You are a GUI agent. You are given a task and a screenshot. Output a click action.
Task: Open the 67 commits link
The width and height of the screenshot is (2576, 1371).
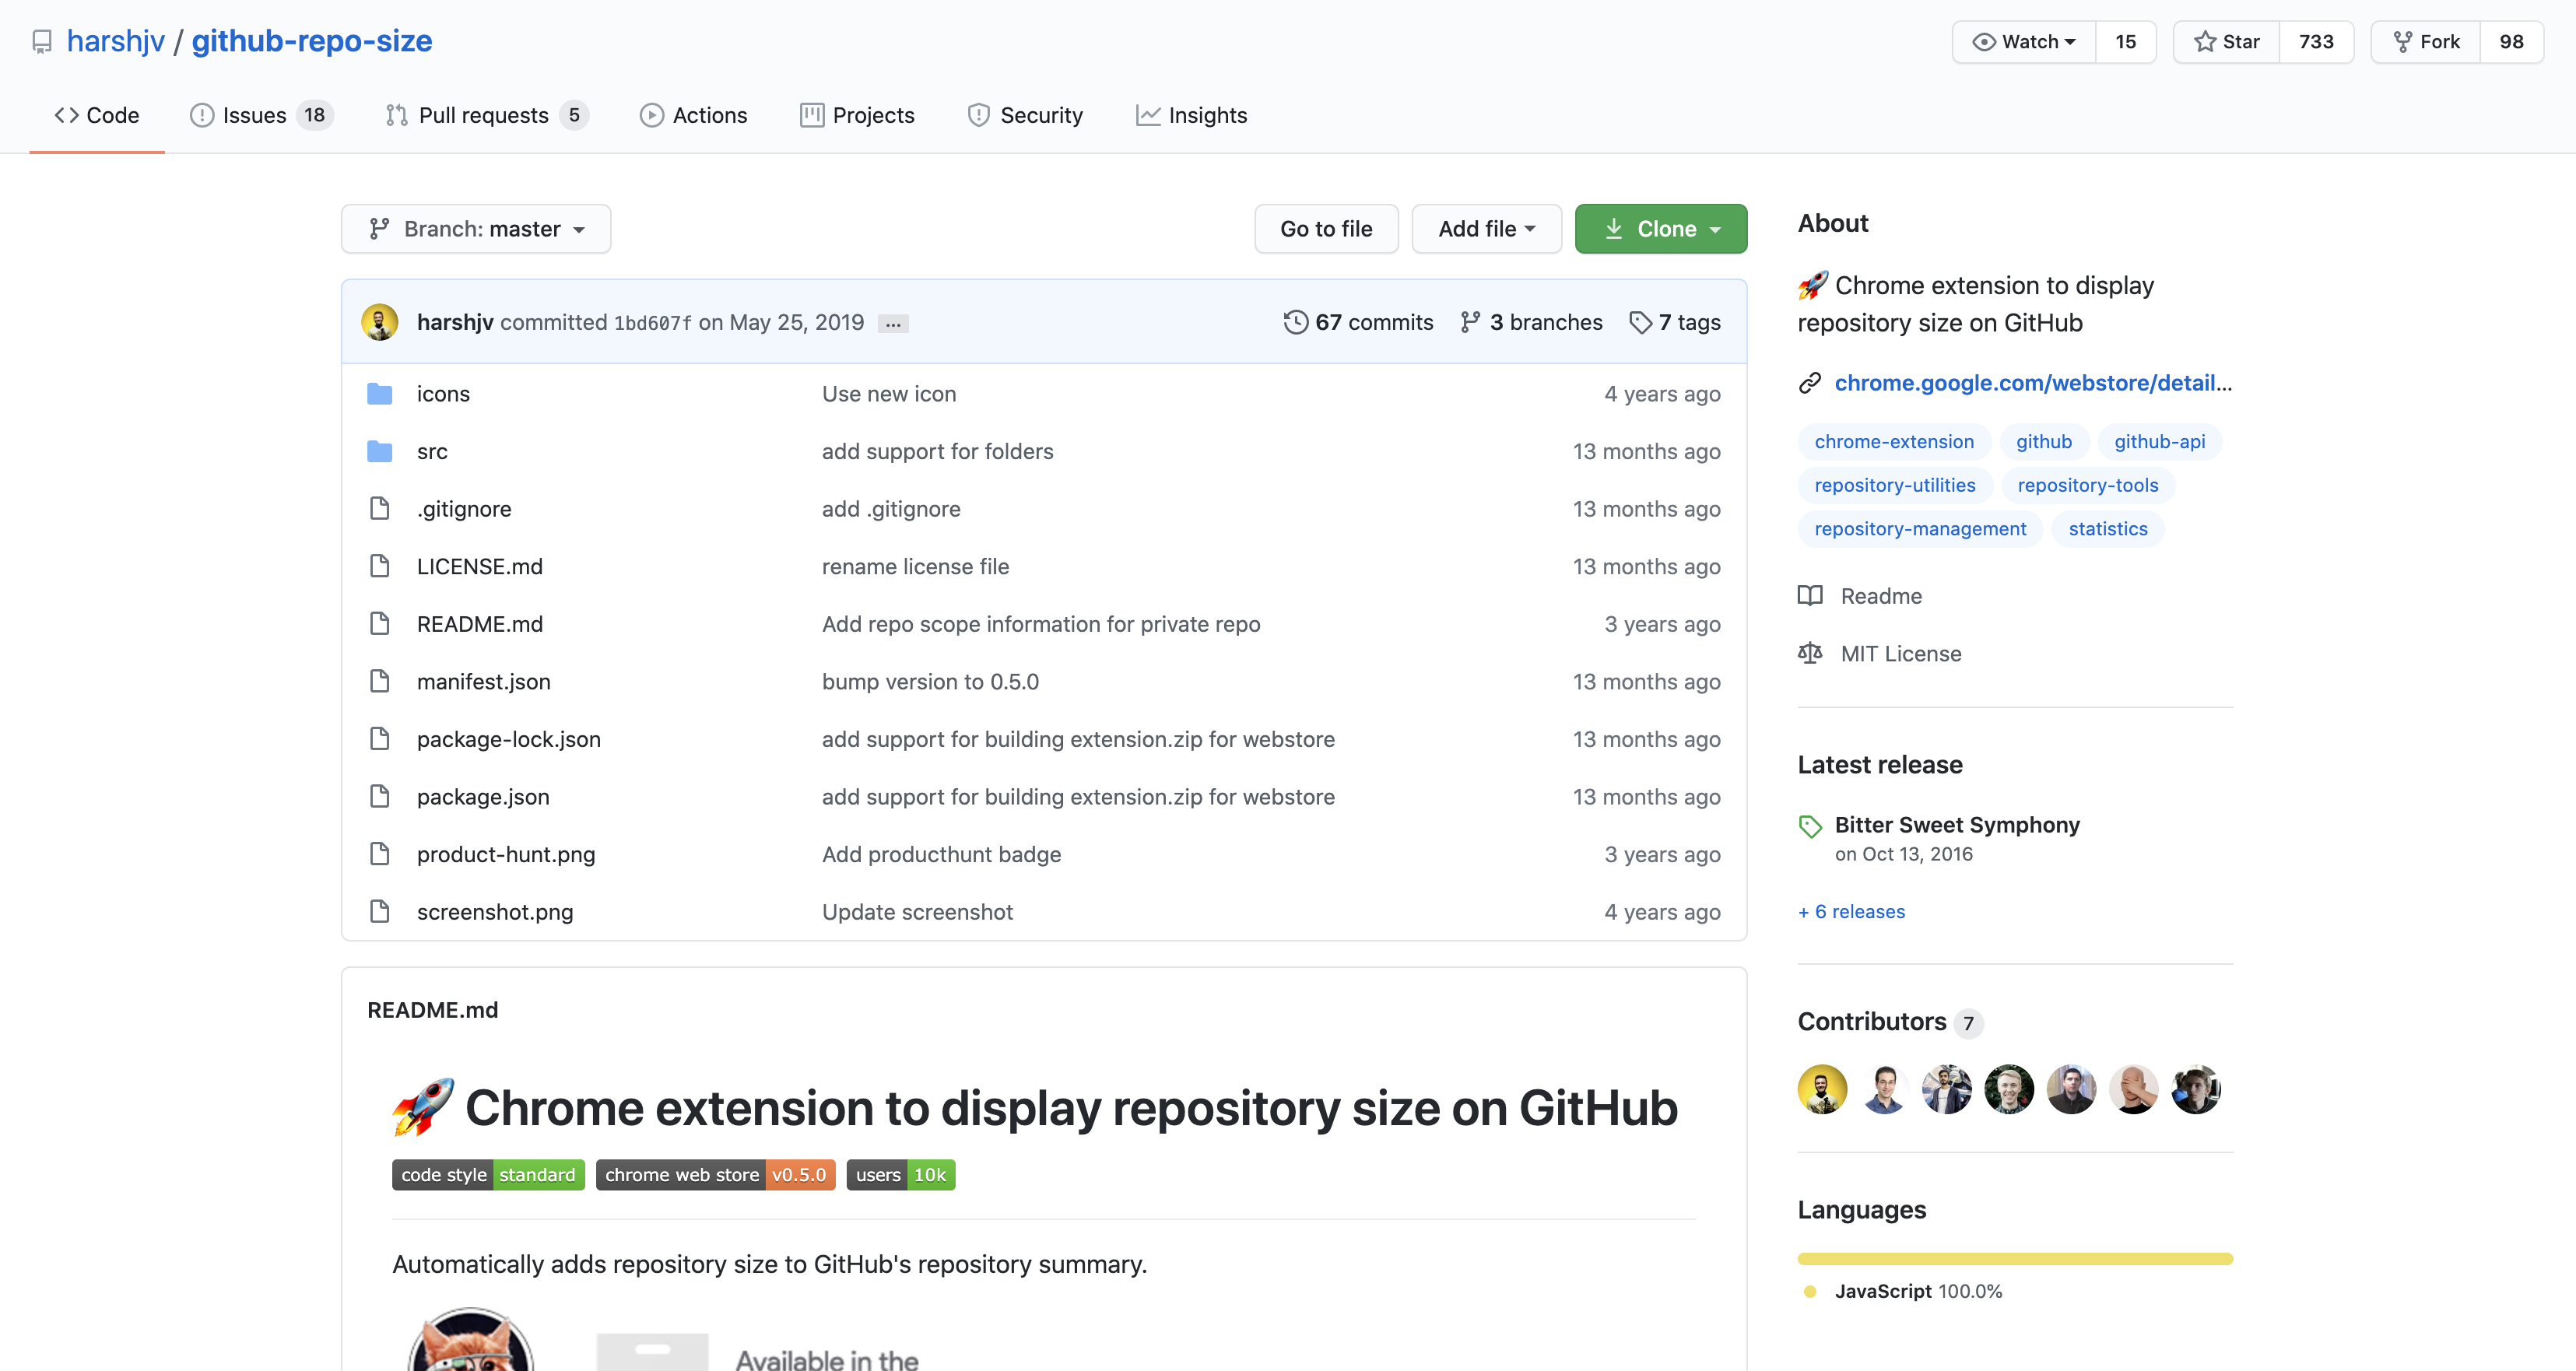click(x=1358, y=322)
